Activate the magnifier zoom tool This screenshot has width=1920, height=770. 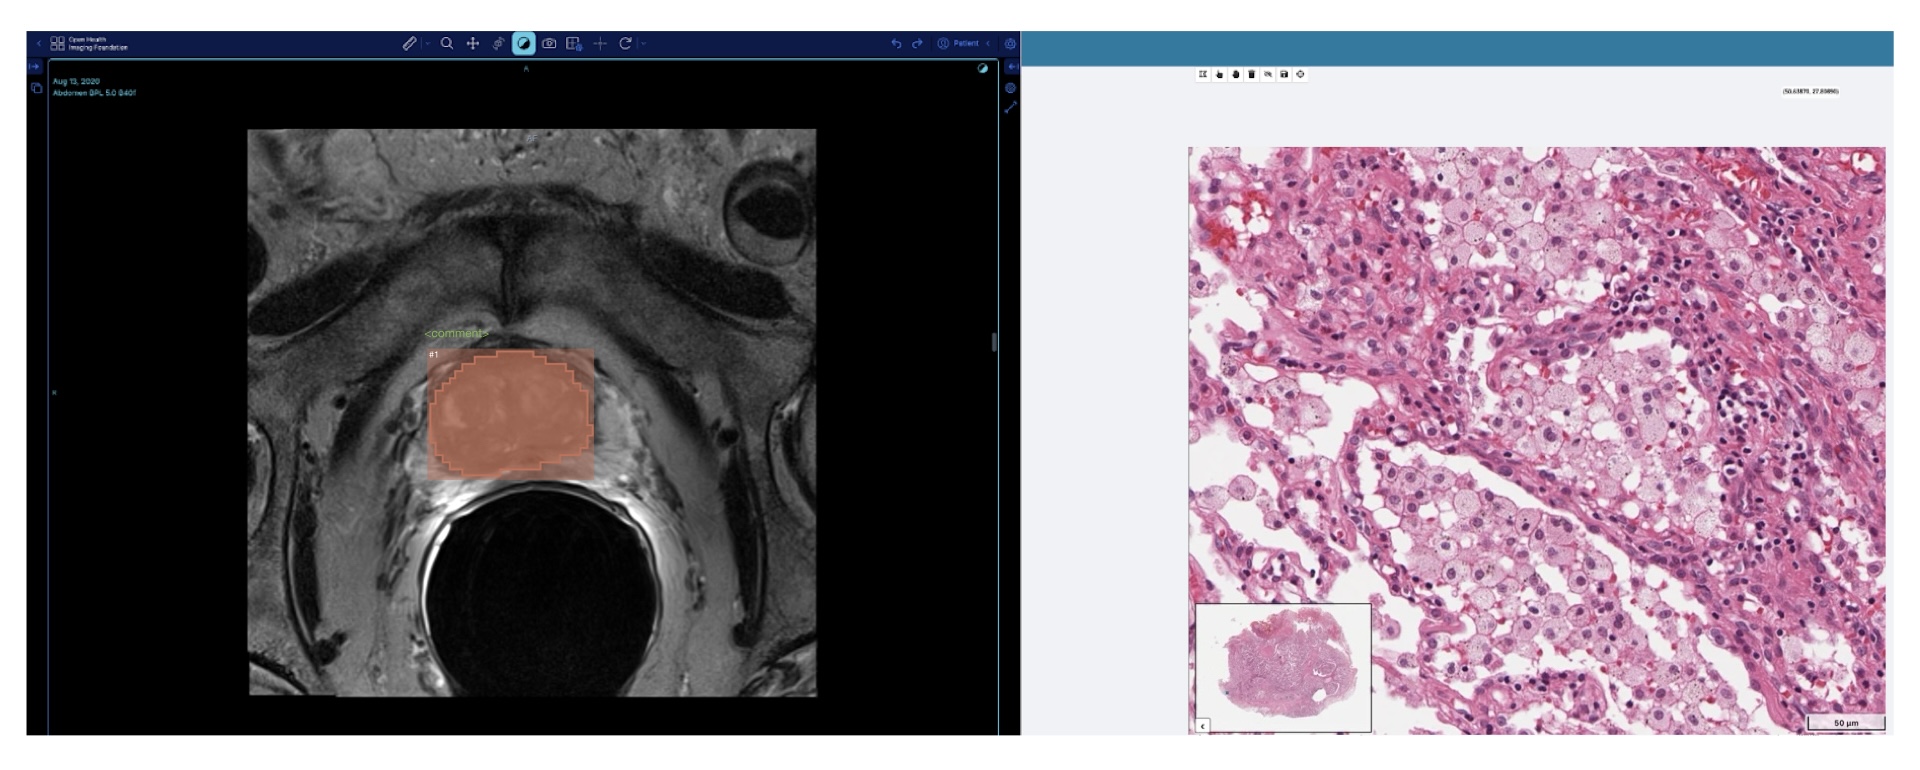[447, 44]
